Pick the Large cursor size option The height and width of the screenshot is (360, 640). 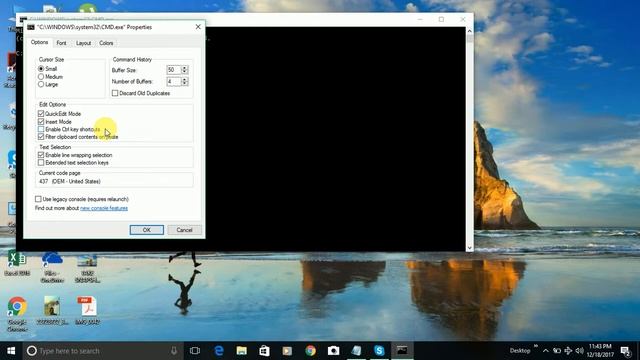pyautogui.click(x=41, y=84)
